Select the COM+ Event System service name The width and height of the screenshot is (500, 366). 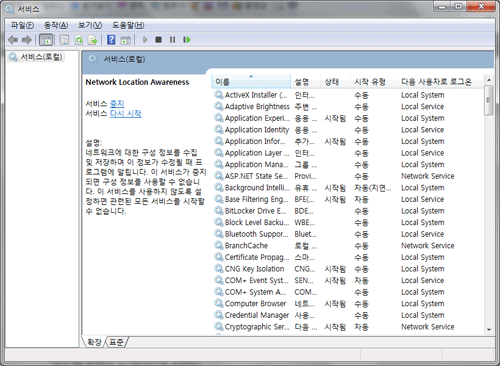tap(256, 280)
